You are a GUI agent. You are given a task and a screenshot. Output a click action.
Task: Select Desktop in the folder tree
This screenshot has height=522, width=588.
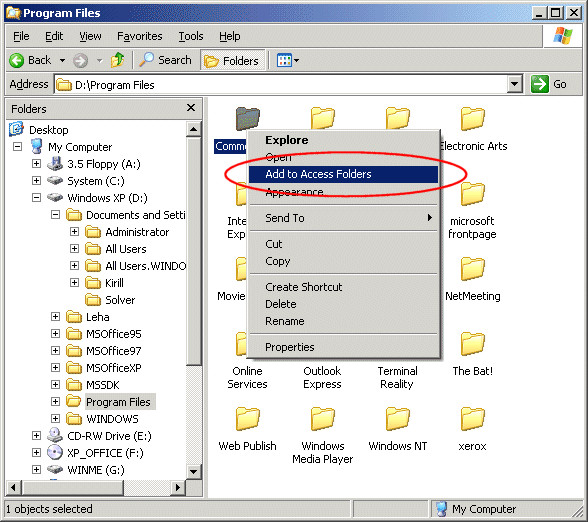point(49,130)
